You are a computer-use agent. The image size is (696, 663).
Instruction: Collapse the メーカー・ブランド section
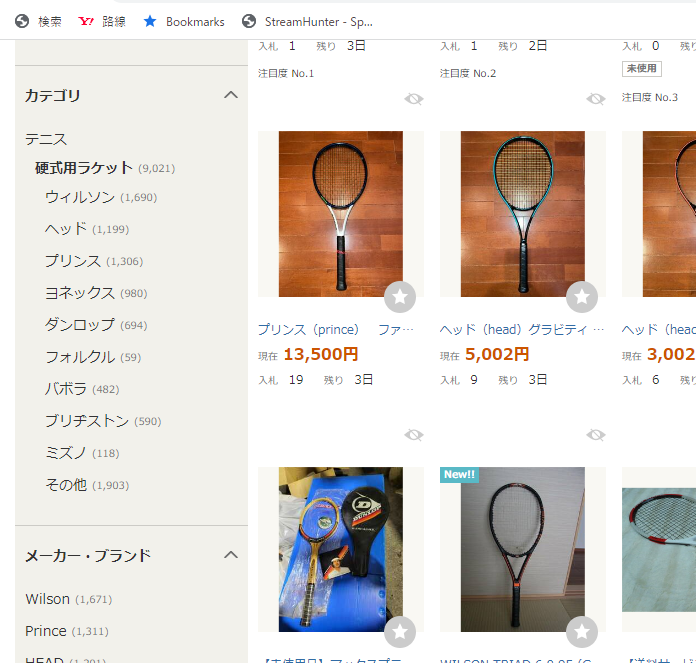(x=231, y=555)
